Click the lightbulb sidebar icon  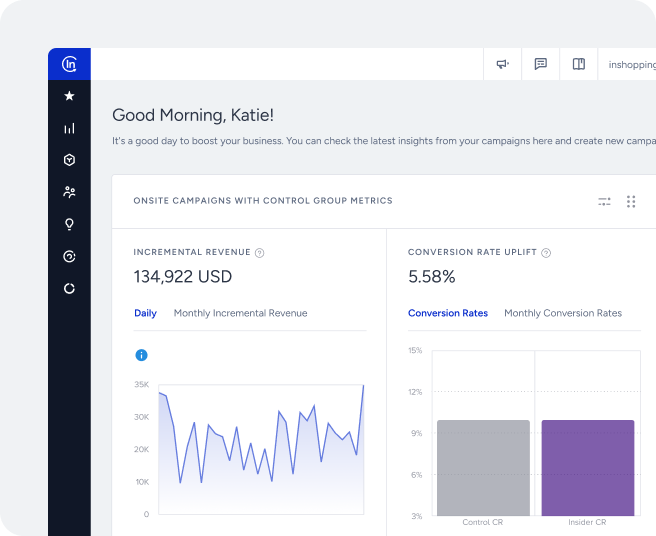(69, 224)
